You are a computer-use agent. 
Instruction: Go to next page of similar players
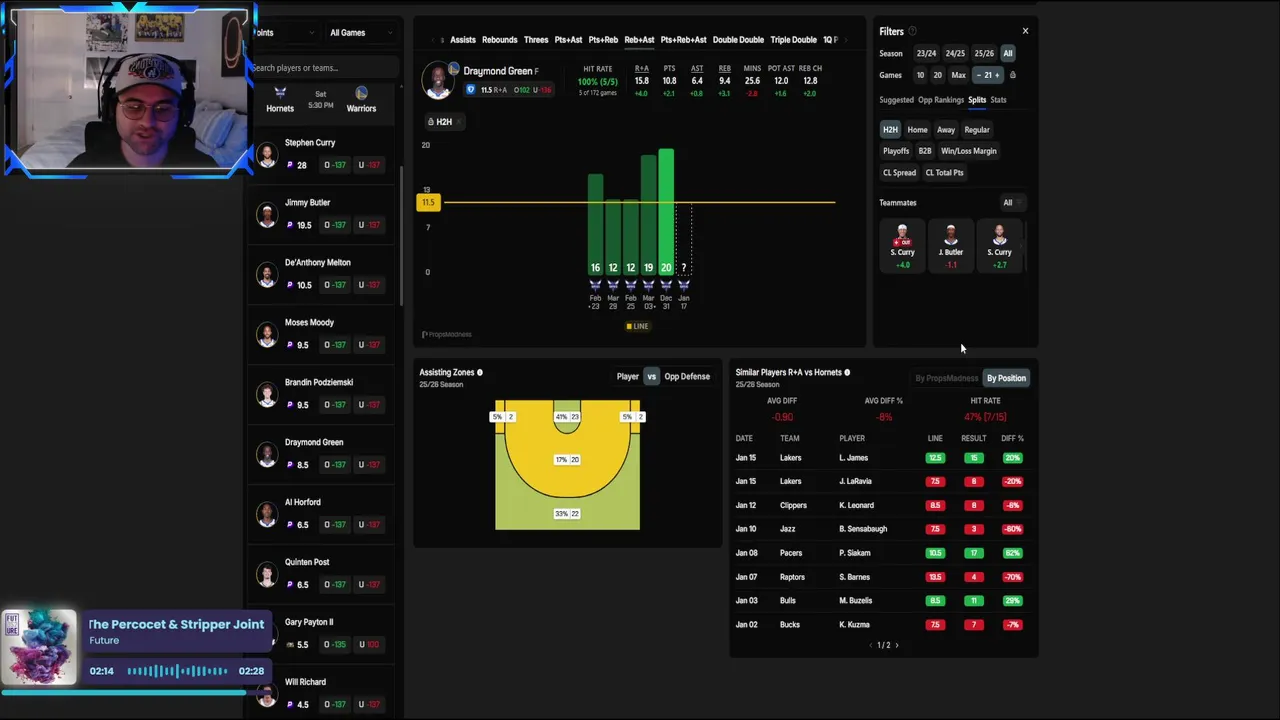click(x=896, y=645)
